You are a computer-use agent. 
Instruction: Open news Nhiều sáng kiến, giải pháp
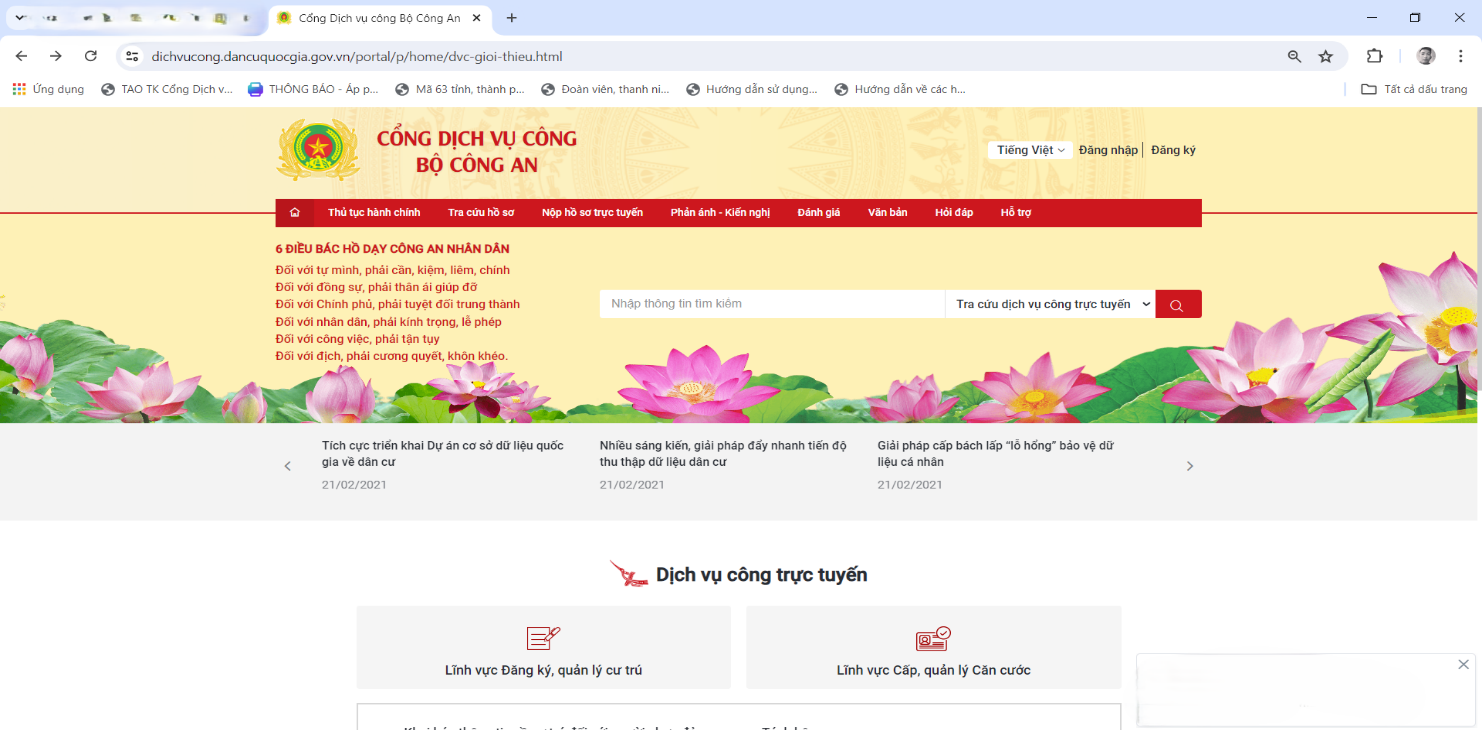point(723,454)
